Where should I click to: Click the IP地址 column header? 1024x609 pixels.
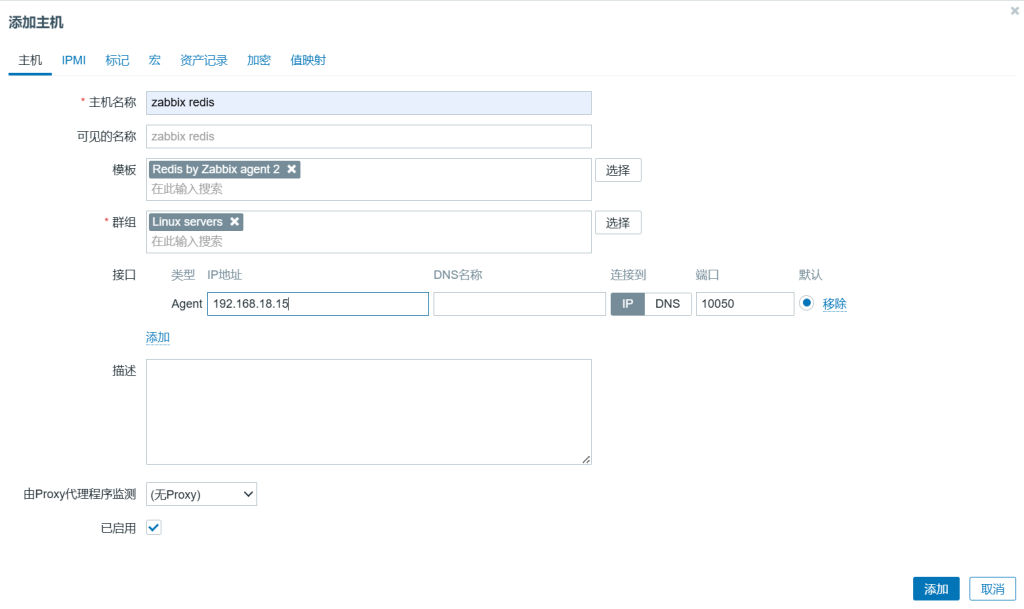pos(225,275)
